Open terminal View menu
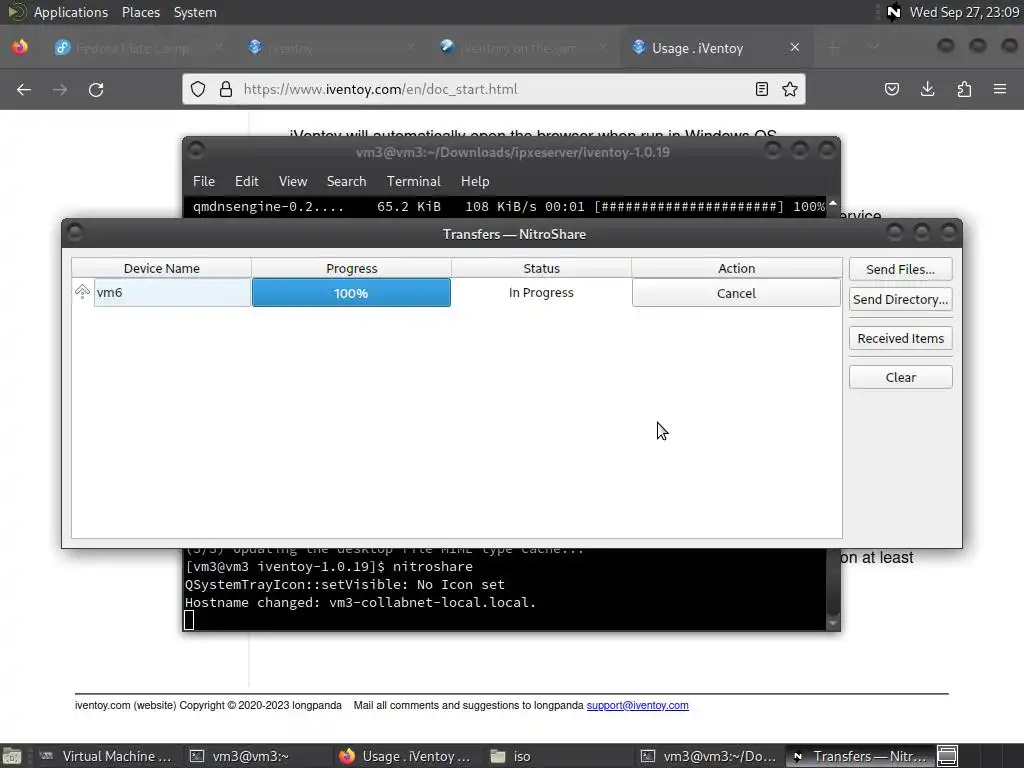 pyautogui.click(x=293, y=182)
